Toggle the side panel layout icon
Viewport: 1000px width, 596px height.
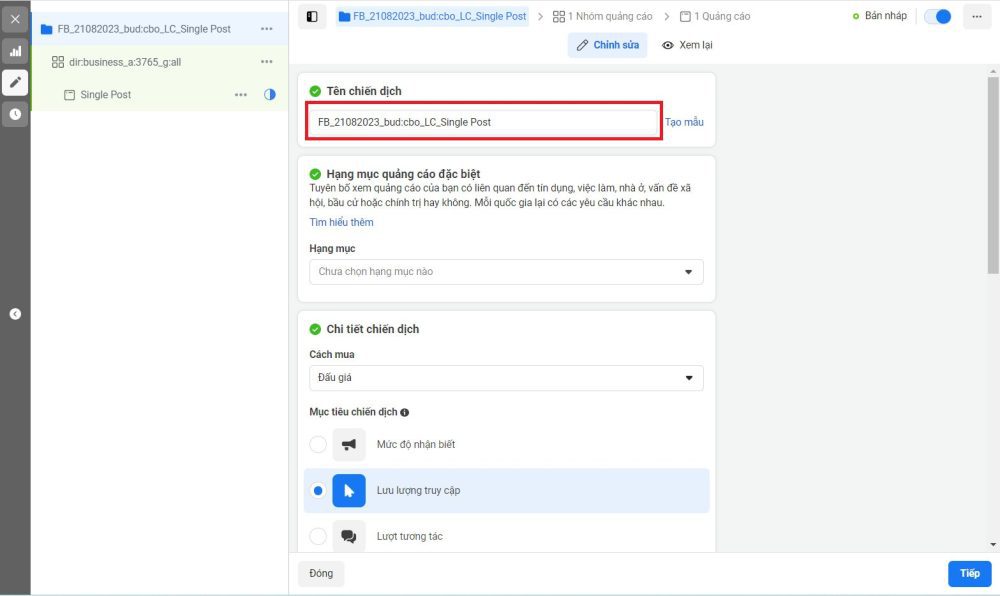coord(312,17)
